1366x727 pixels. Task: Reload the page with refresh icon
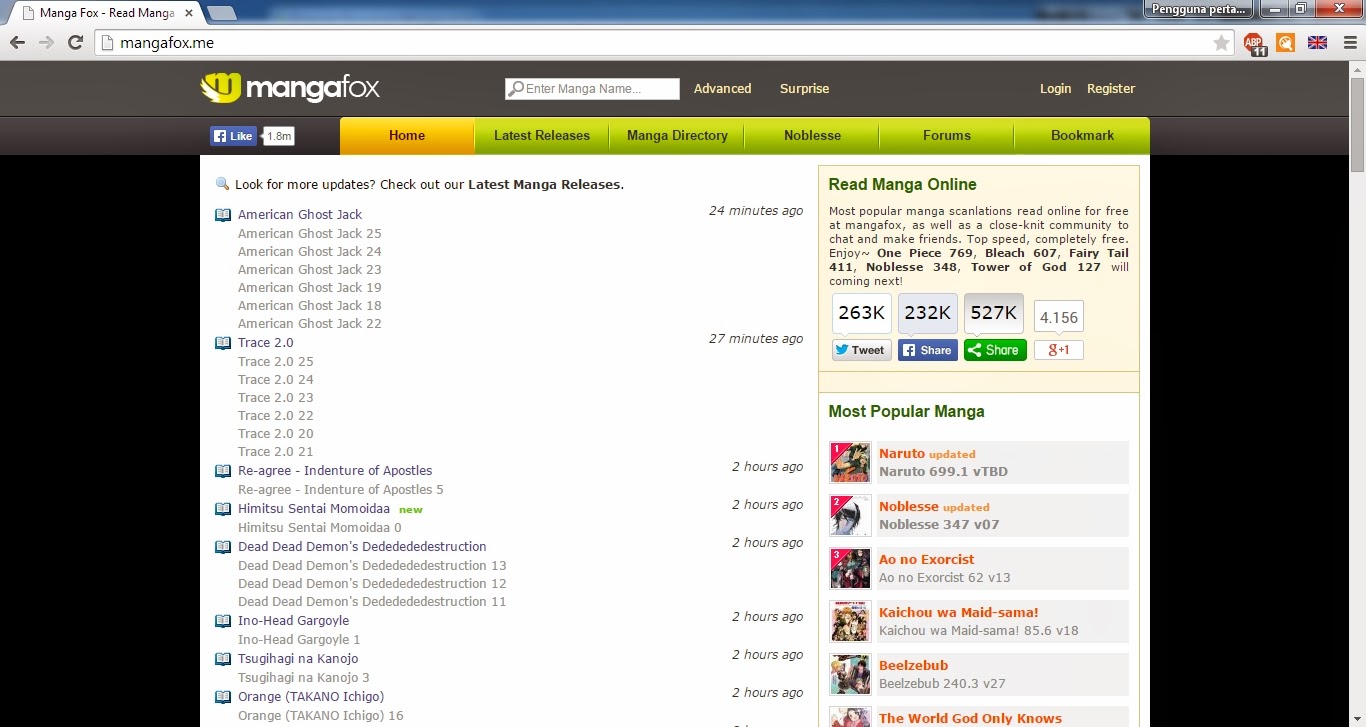pyautogui.click(x=75, y=43)
